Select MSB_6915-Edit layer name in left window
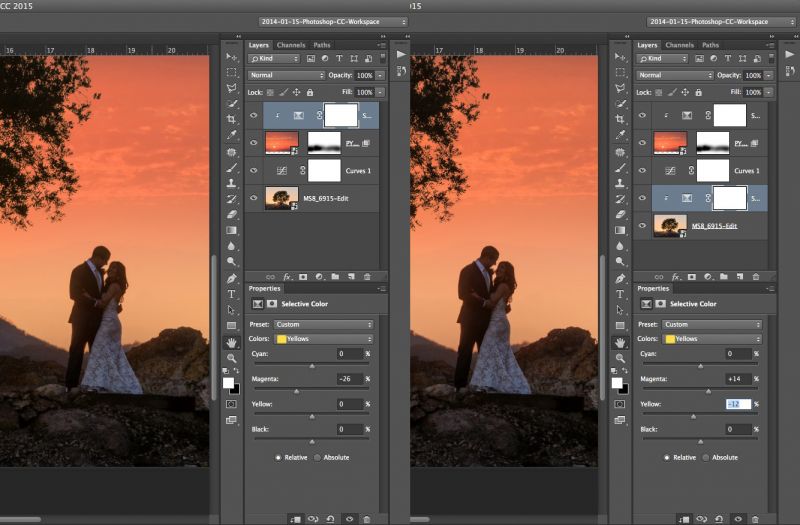 coord(326,198)
